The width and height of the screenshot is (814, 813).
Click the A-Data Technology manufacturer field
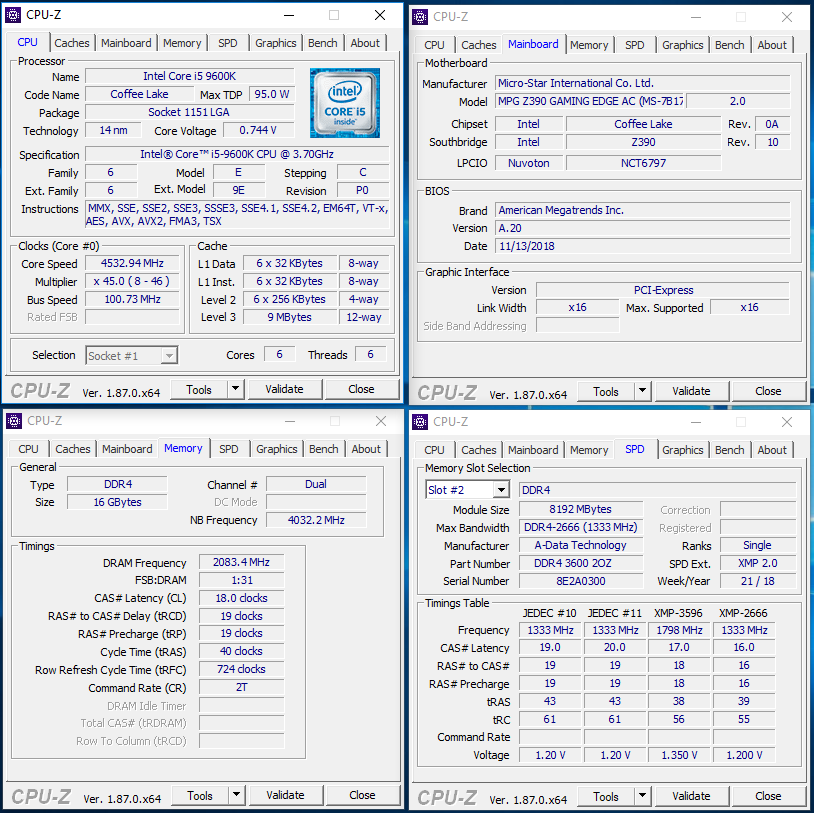[x=580, y=545]
